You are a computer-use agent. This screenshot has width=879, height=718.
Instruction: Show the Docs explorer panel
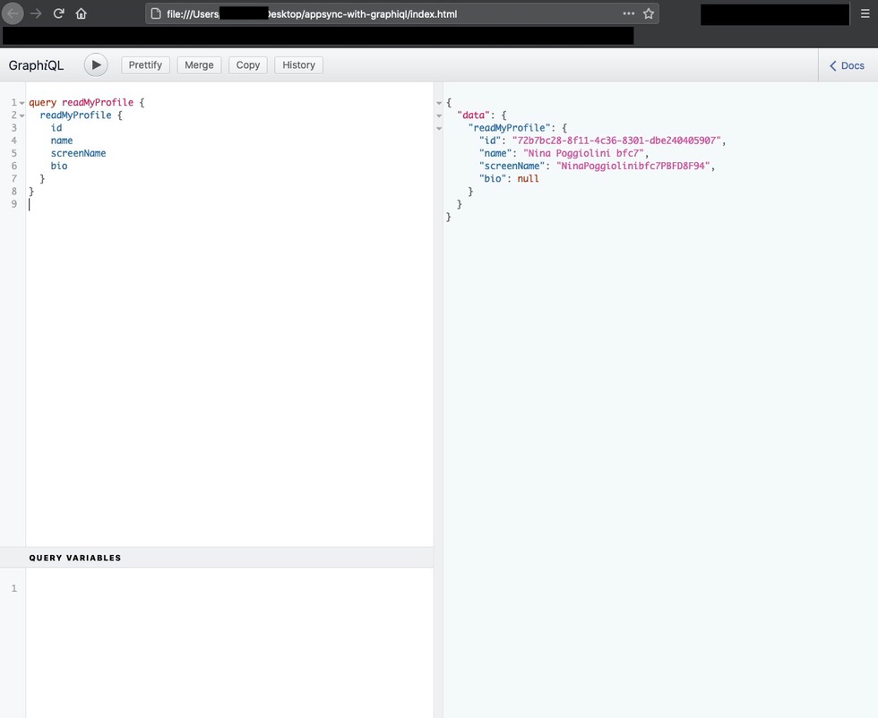[847, 66]
